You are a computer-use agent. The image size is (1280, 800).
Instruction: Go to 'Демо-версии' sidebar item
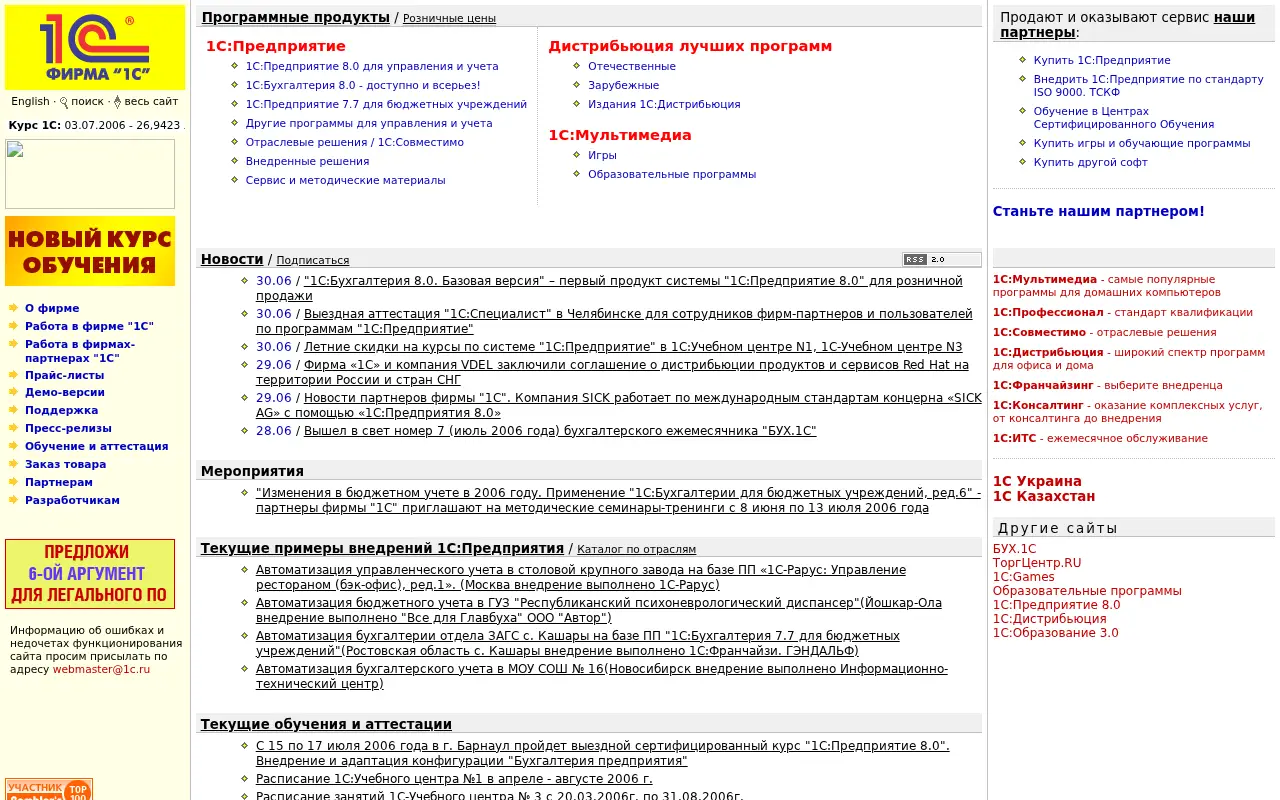(x=65, y=393)
